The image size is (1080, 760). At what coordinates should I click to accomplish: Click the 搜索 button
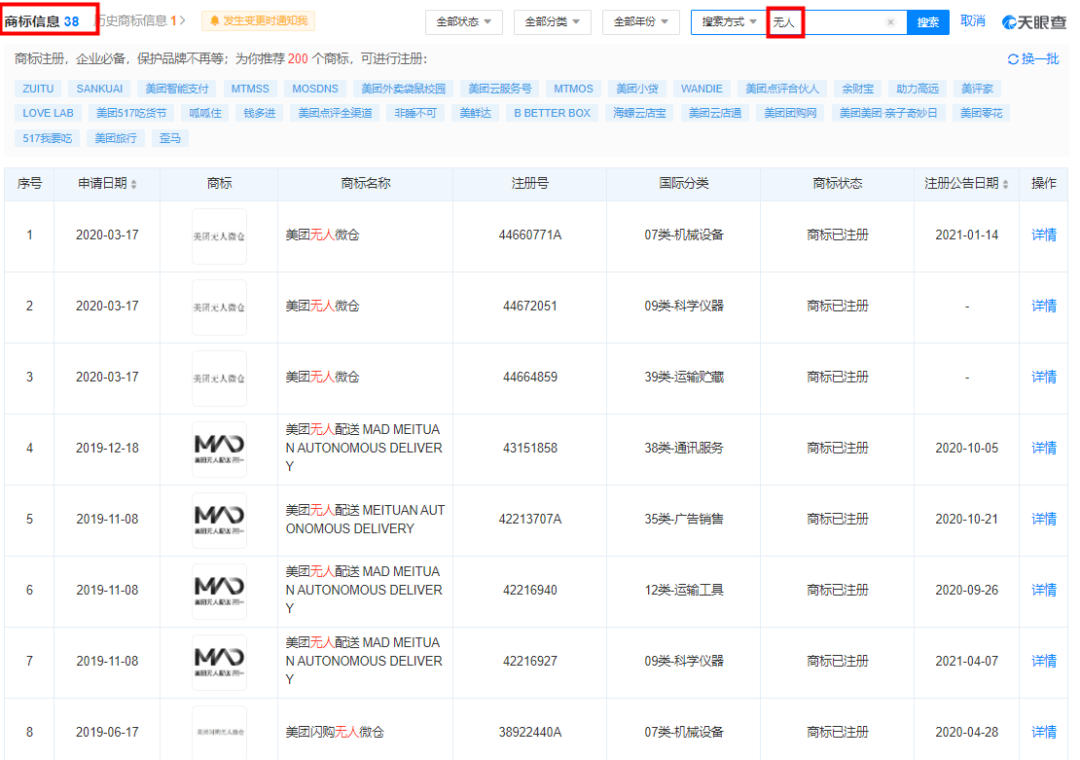928,22
